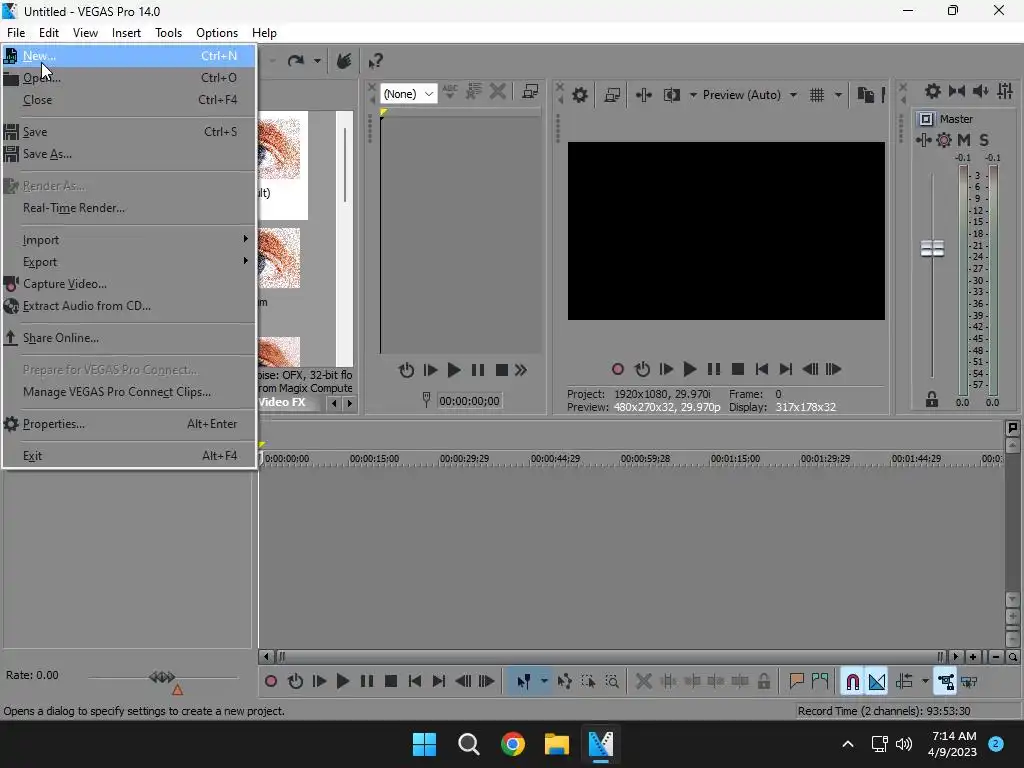This screenshot has height=768, width=1024.
Task: Open Master automation settings gear
Action: pos(944,140)
